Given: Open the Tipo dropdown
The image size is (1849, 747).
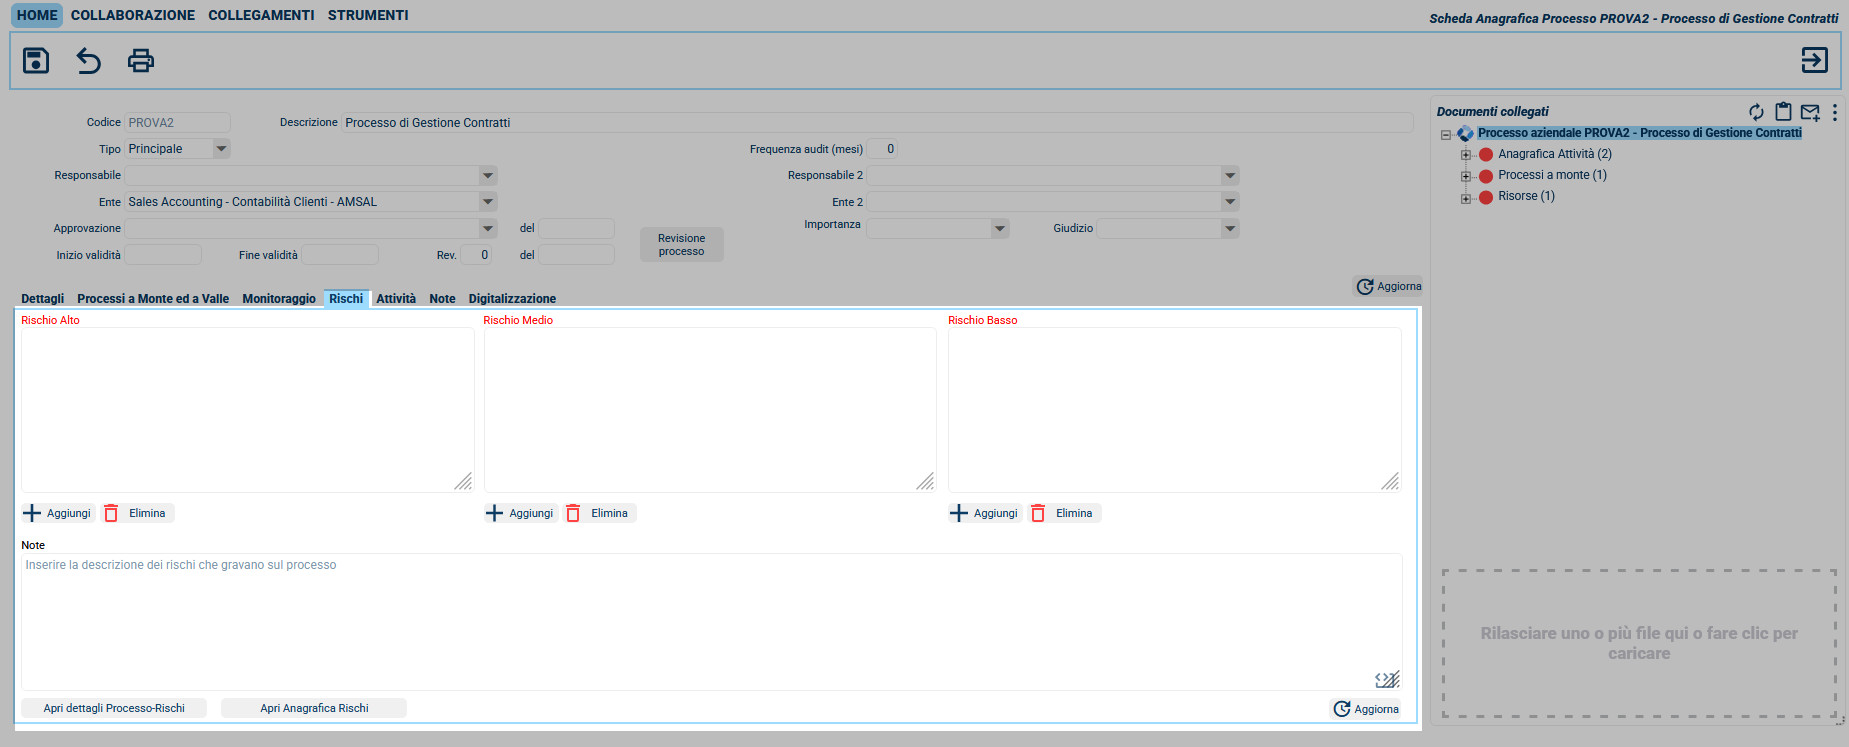Looking at the screenshot, I should tap(221, 149).
